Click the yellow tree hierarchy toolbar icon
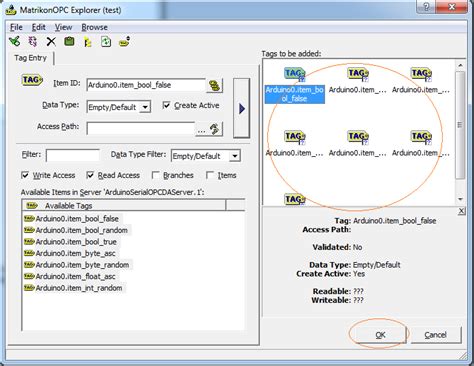 (x=88, y=42)
